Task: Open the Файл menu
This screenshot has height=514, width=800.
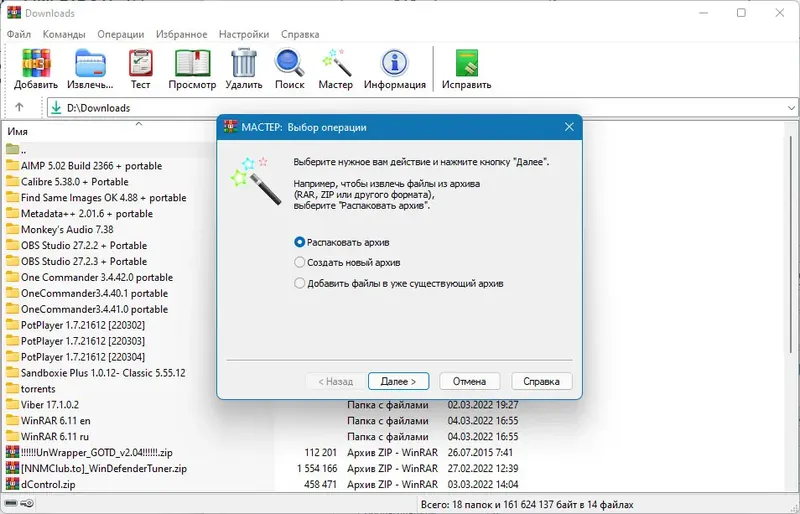Action: tap(19, 34)
